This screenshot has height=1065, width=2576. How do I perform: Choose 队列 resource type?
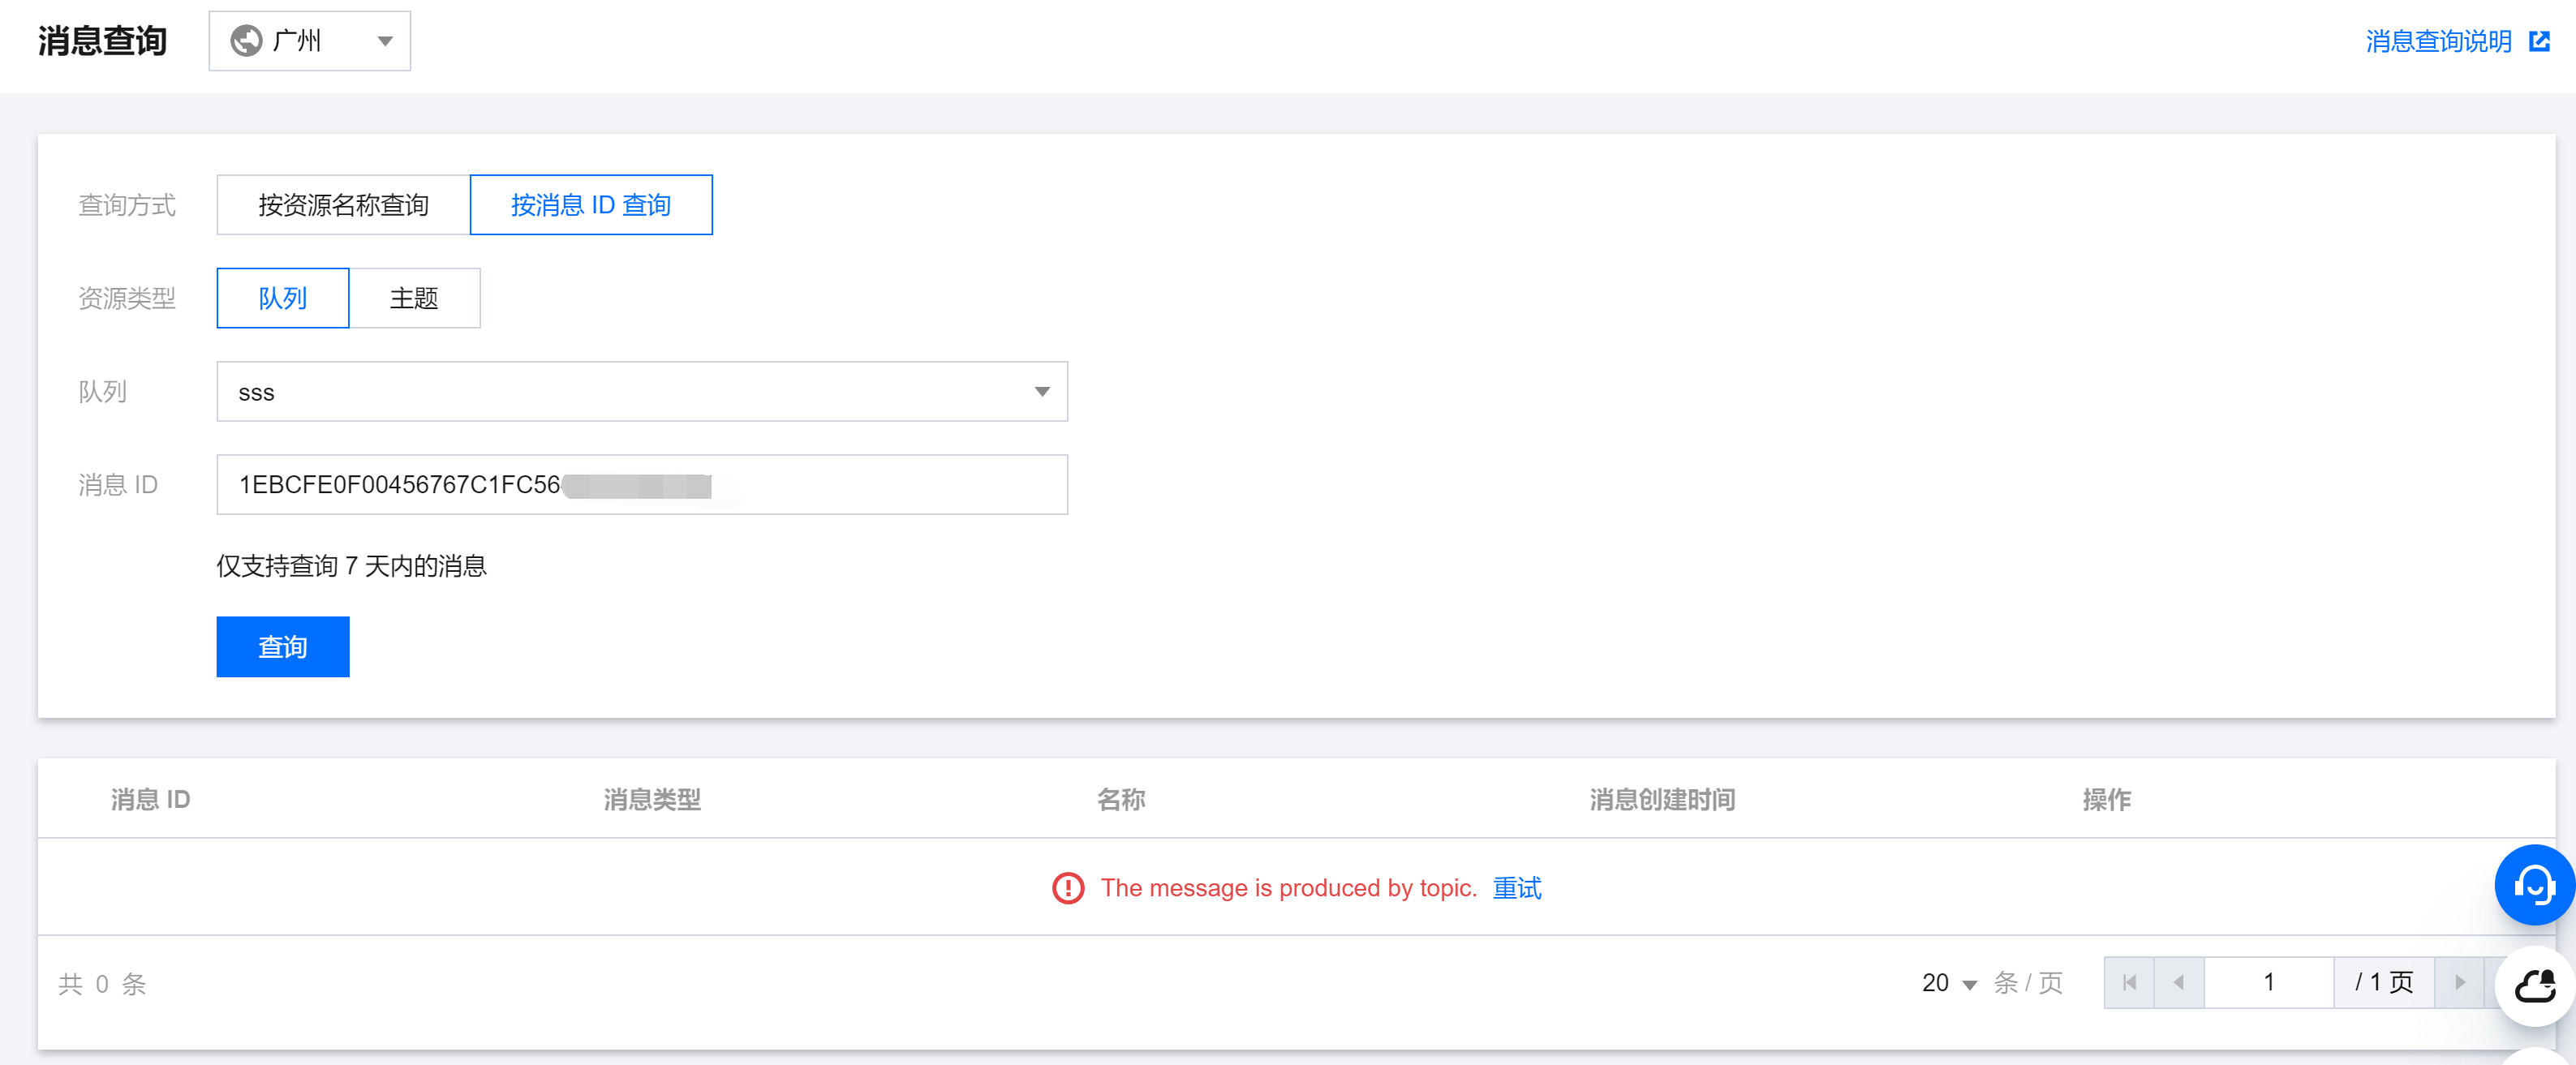click(282, 298)
